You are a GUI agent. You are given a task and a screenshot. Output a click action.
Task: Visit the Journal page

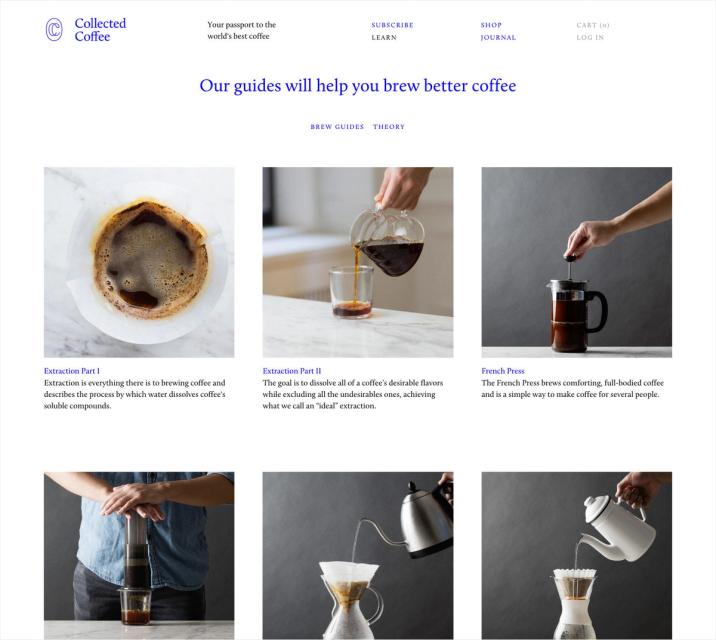pos(498,37)
